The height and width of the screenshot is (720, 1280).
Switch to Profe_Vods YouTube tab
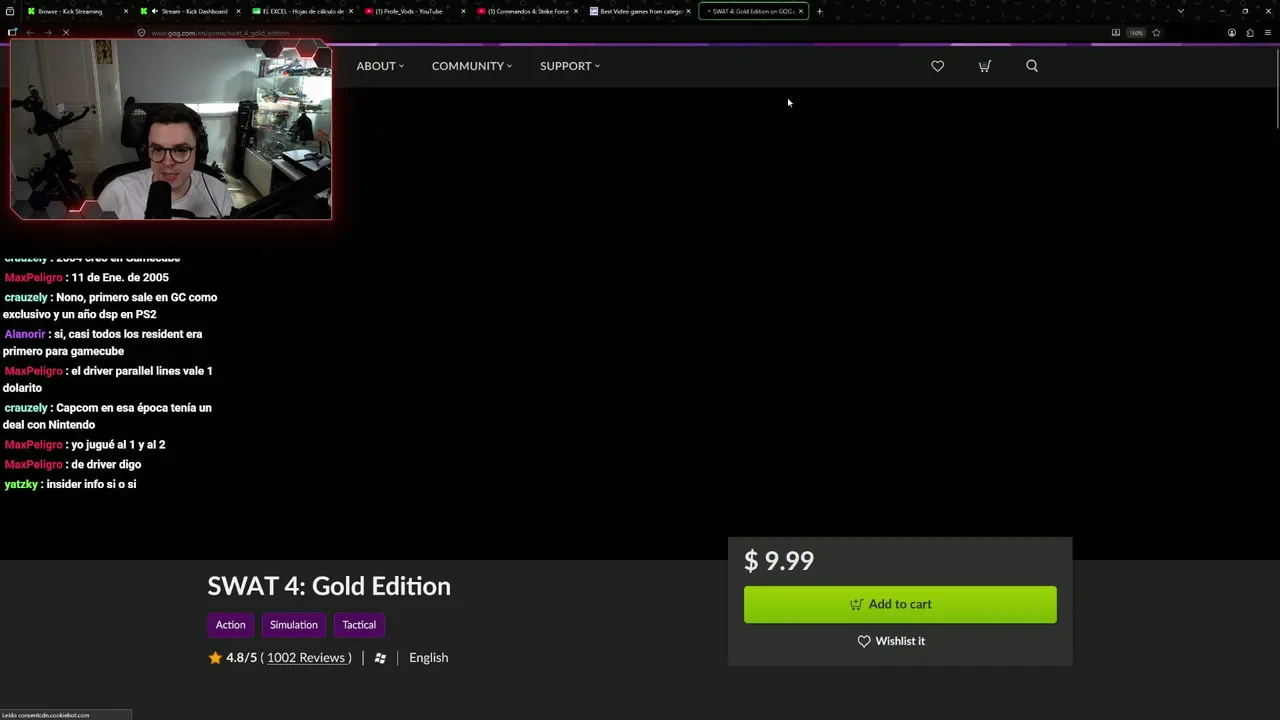point(413,11)
